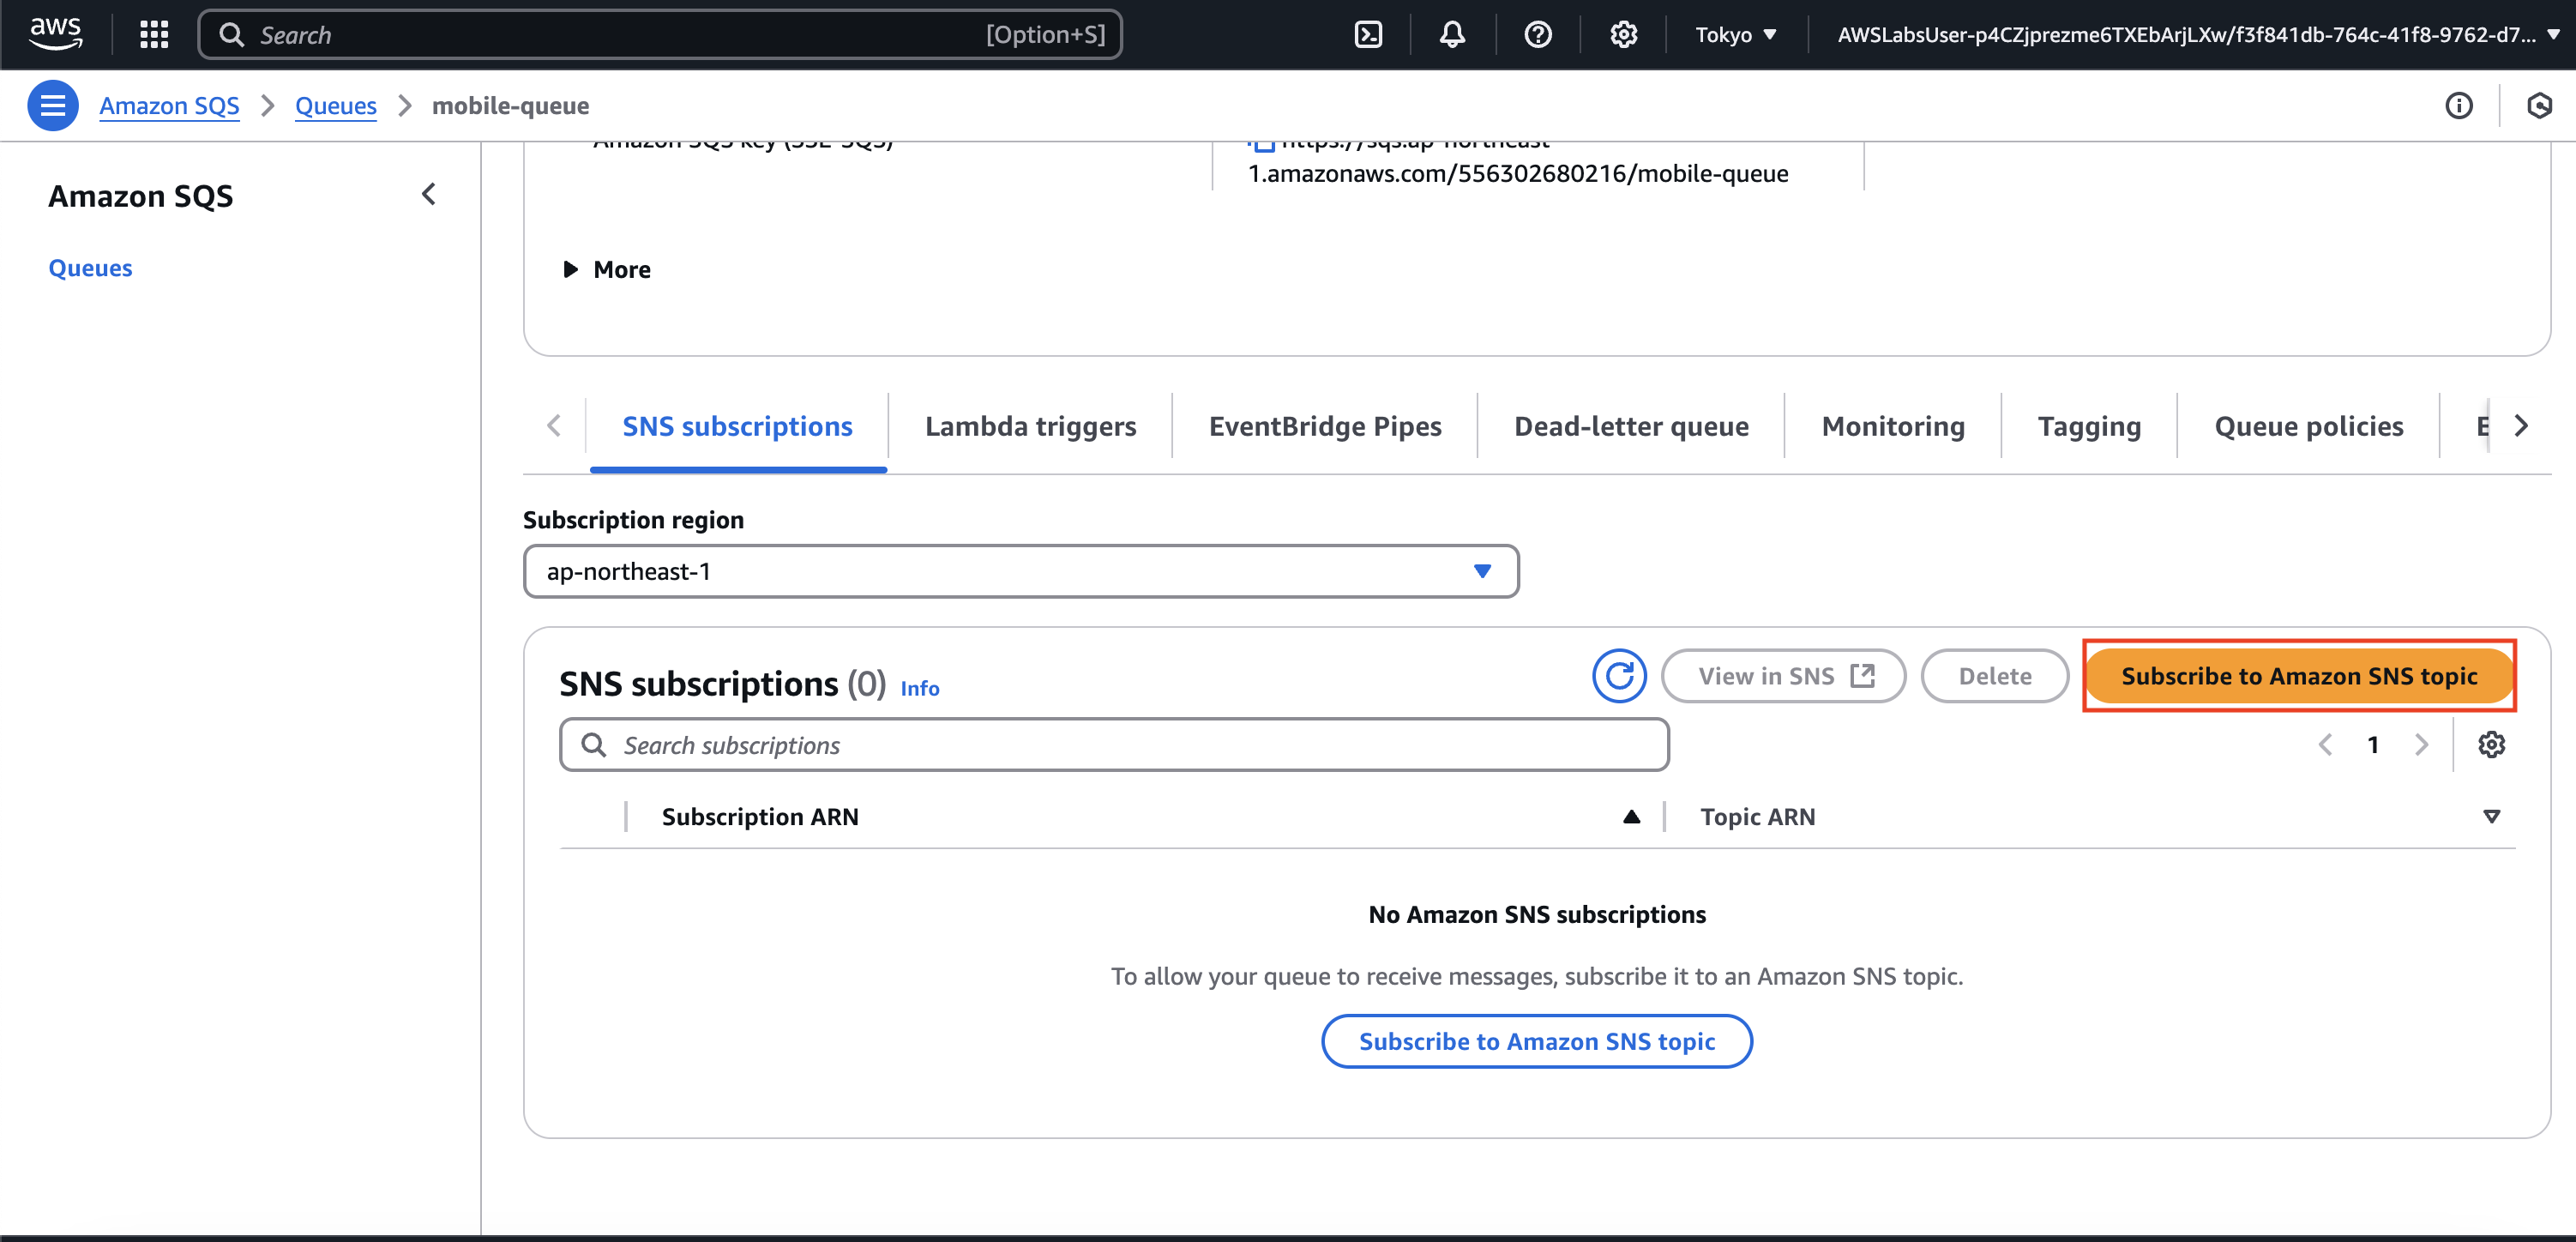This screenshot has width=2576, height=1242.
Task: Switch to the Lambda triggers tab
Action: point(1030,427)
